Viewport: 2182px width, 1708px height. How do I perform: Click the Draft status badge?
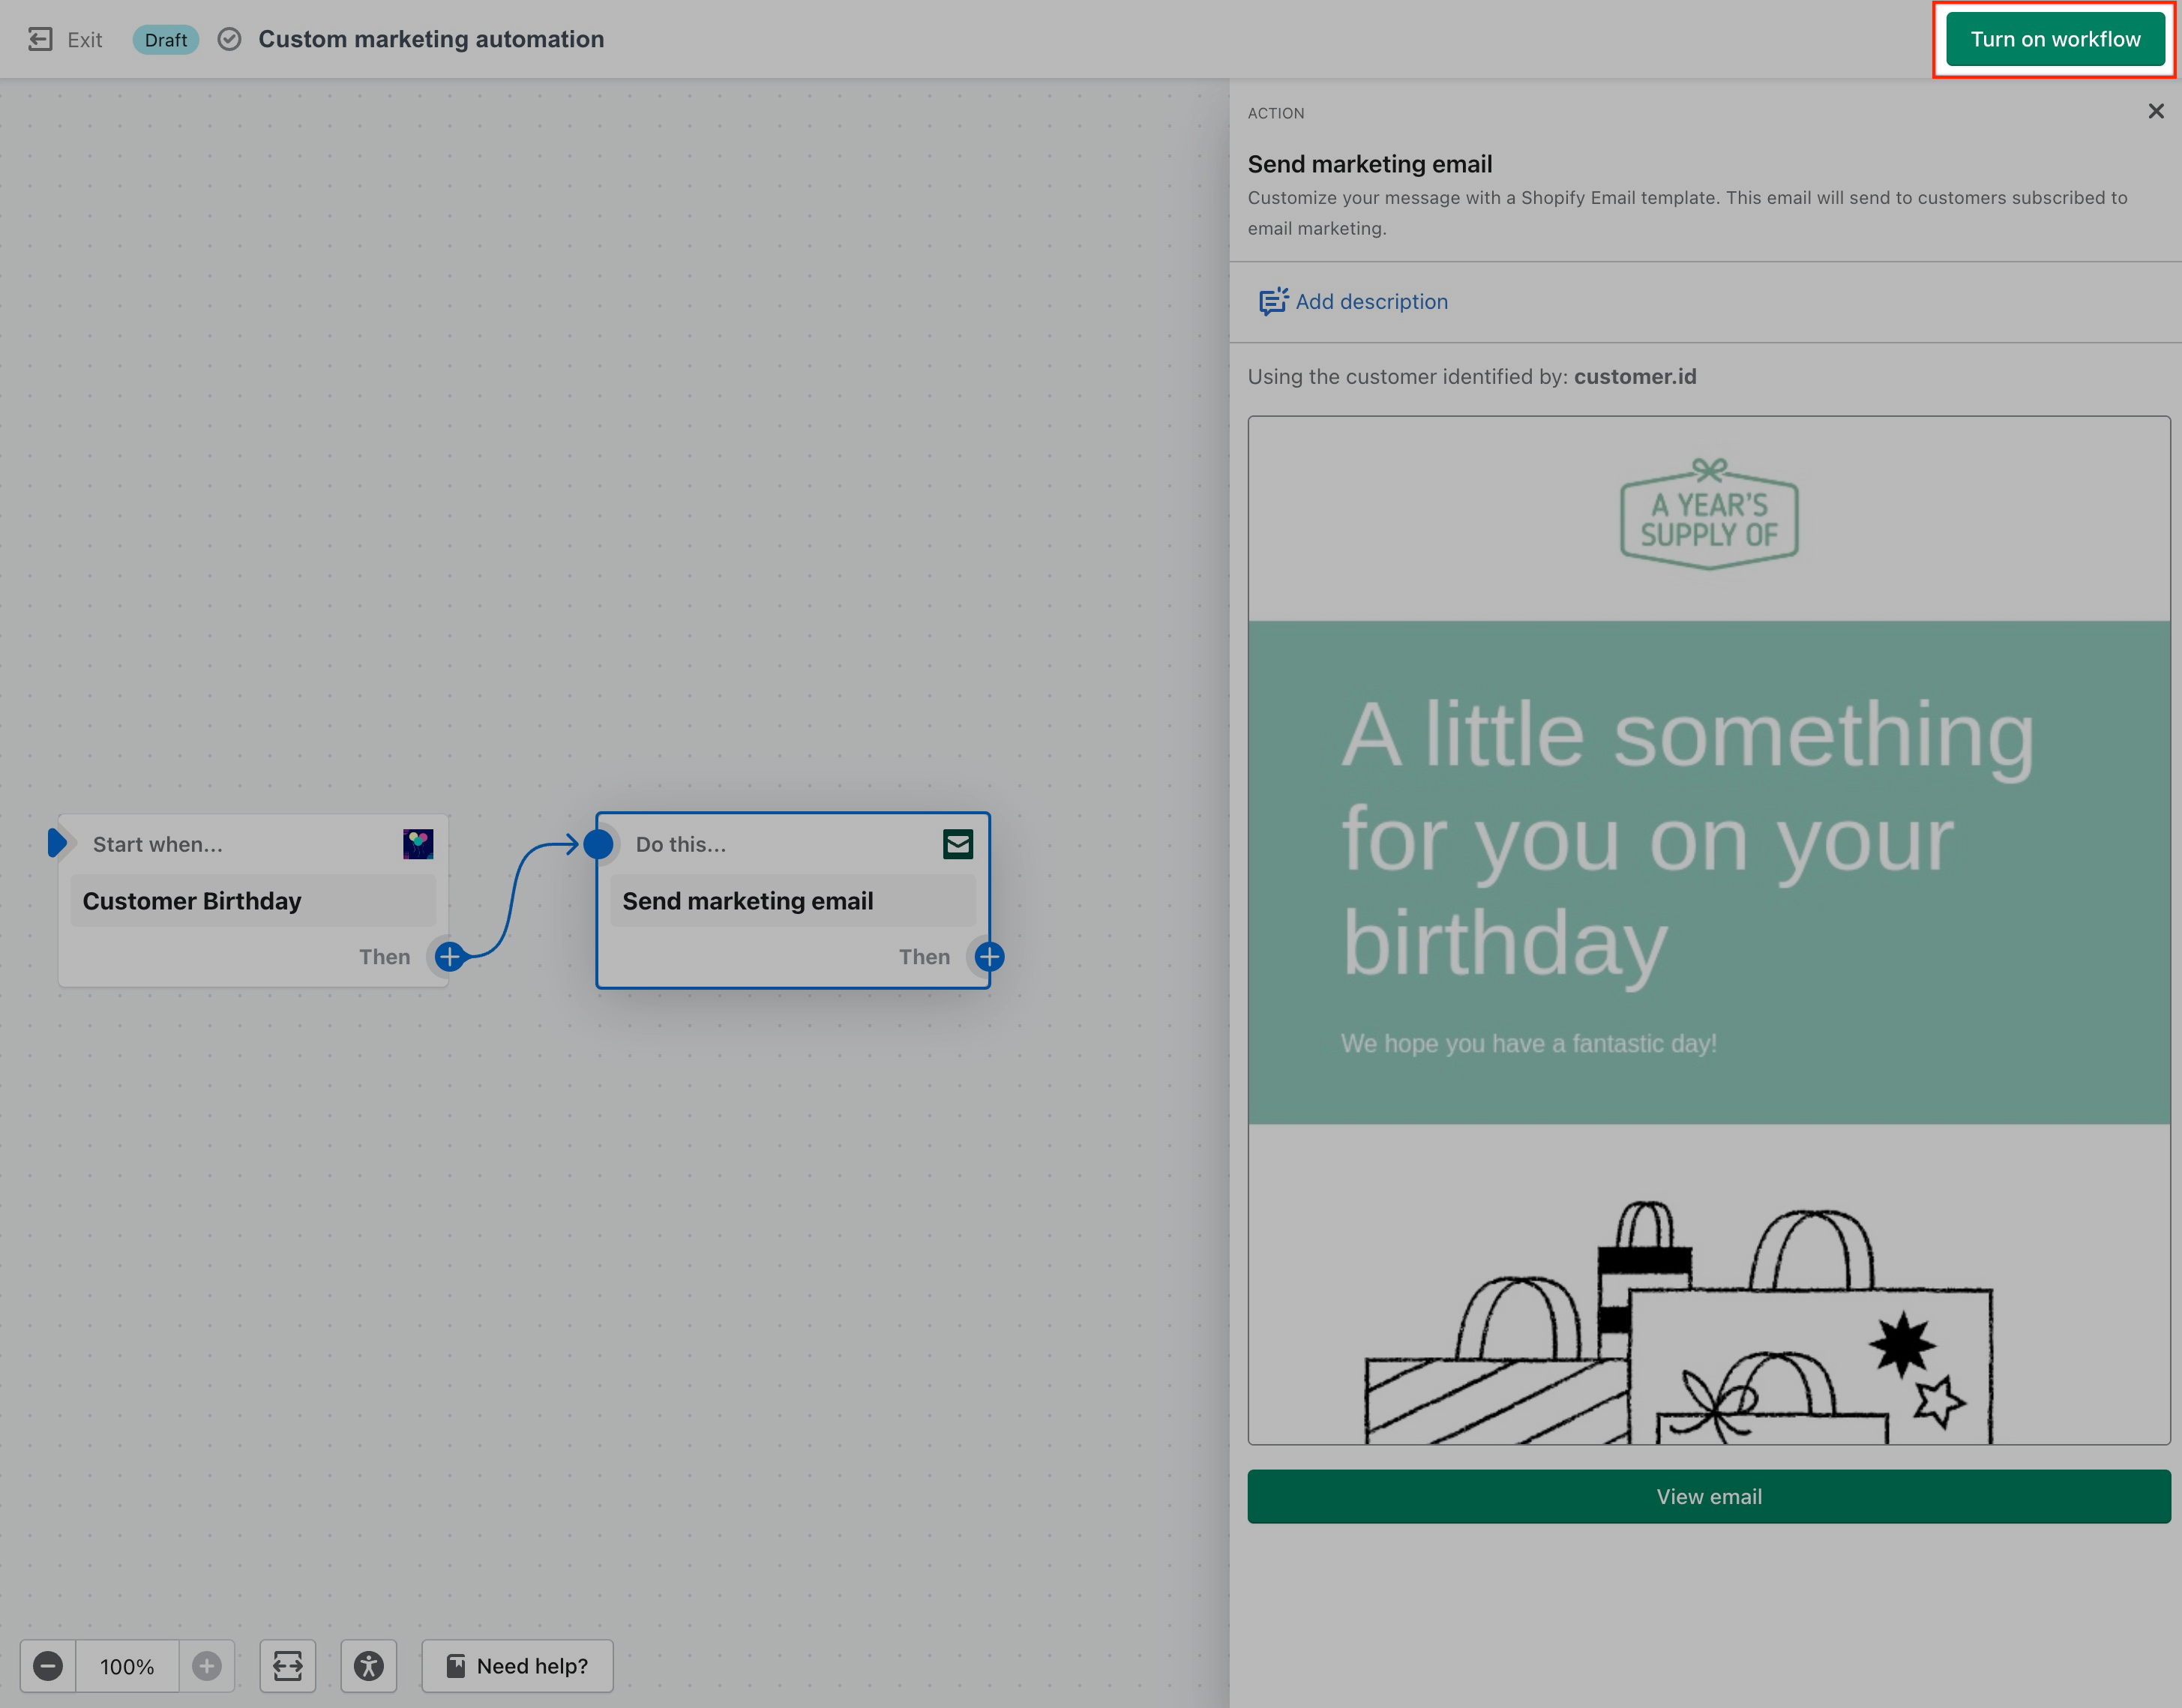coord(165,40)
